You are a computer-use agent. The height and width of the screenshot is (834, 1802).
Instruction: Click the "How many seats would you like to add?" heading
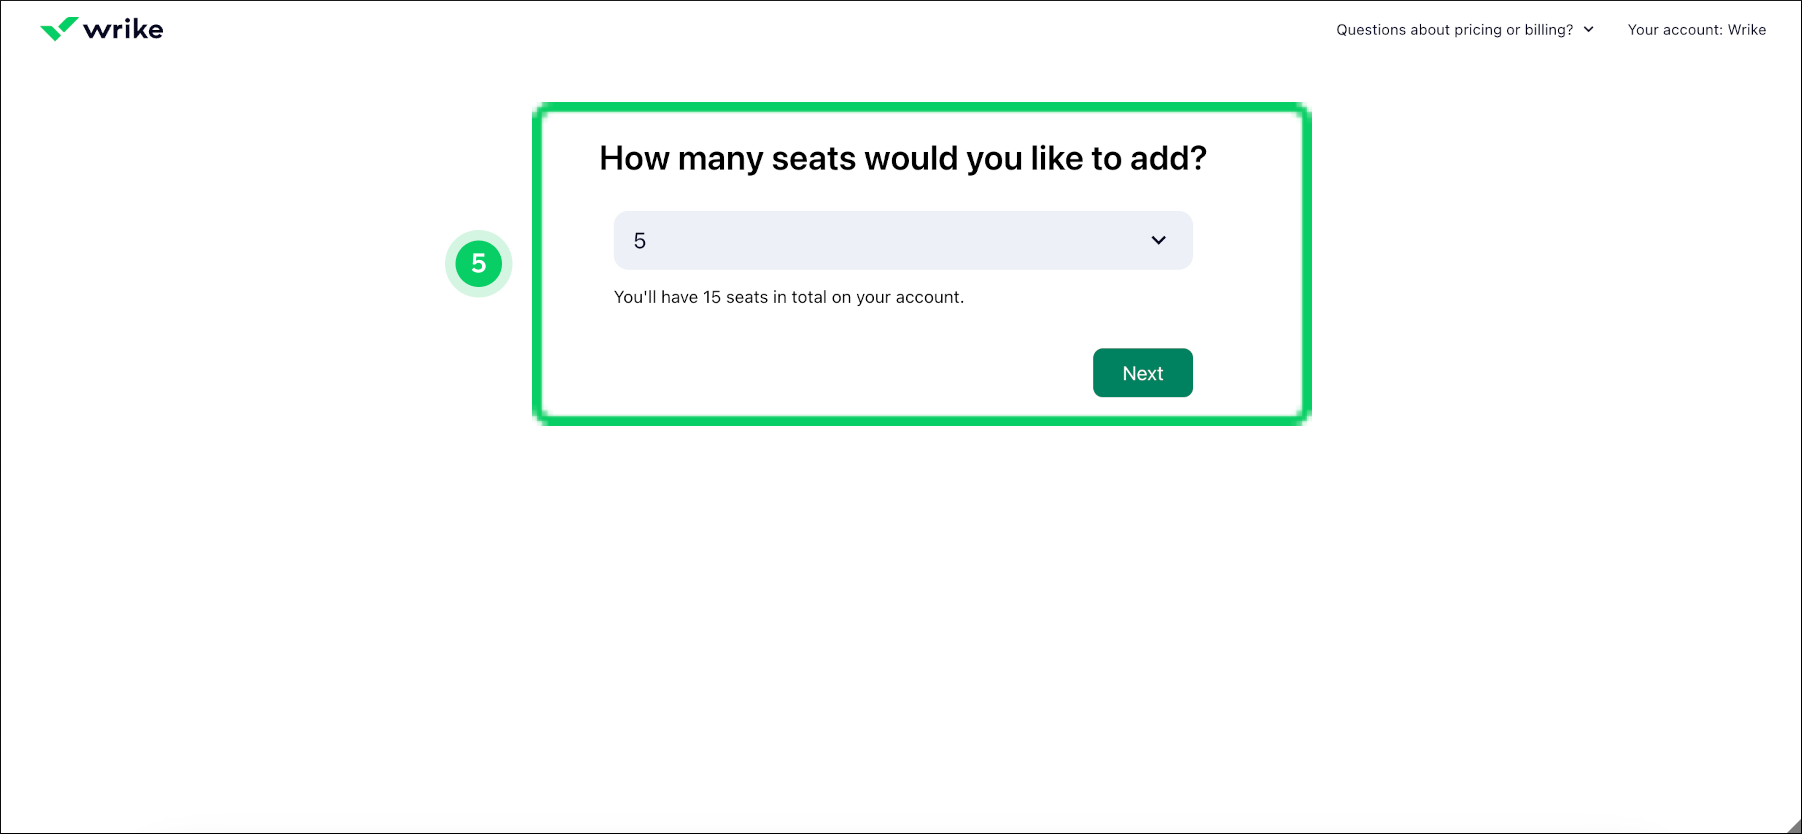[902, 158]
